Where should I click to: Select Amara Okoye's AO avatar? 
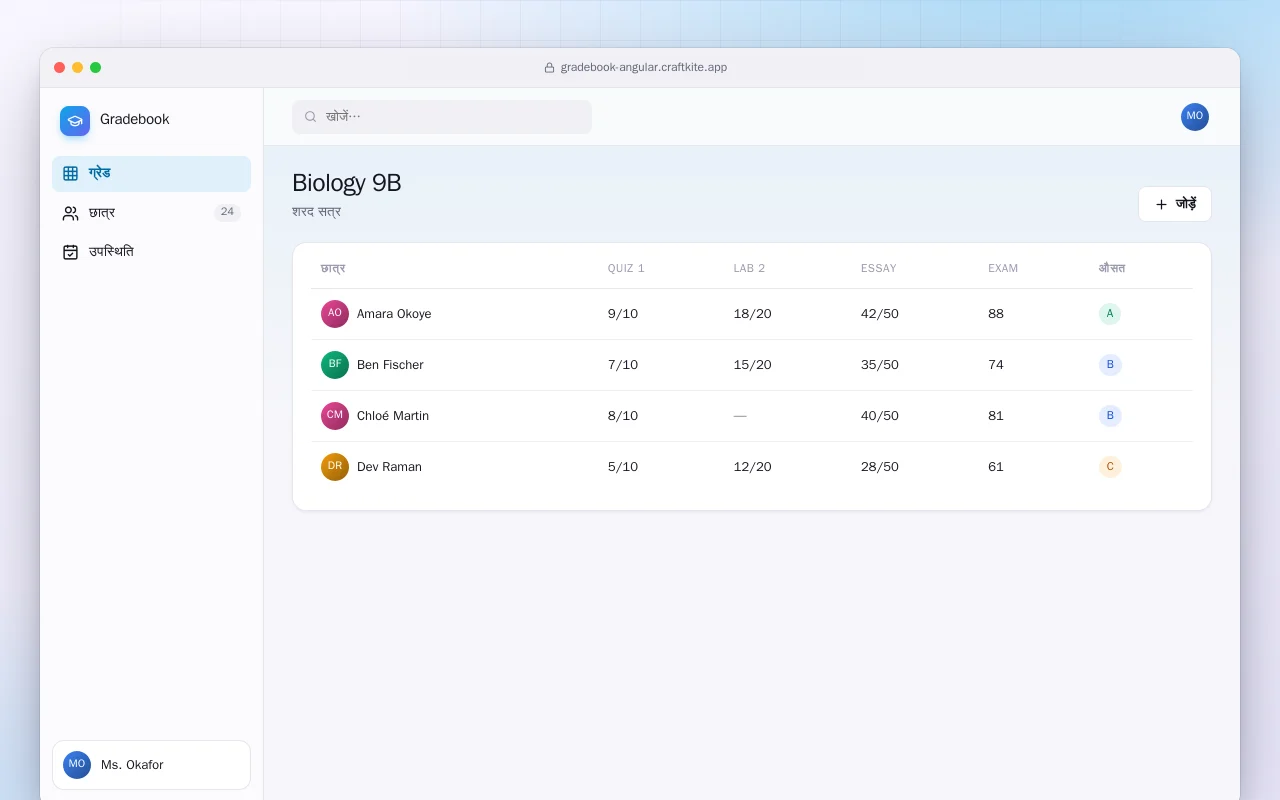pyautogui.click(x=335, y=314)
